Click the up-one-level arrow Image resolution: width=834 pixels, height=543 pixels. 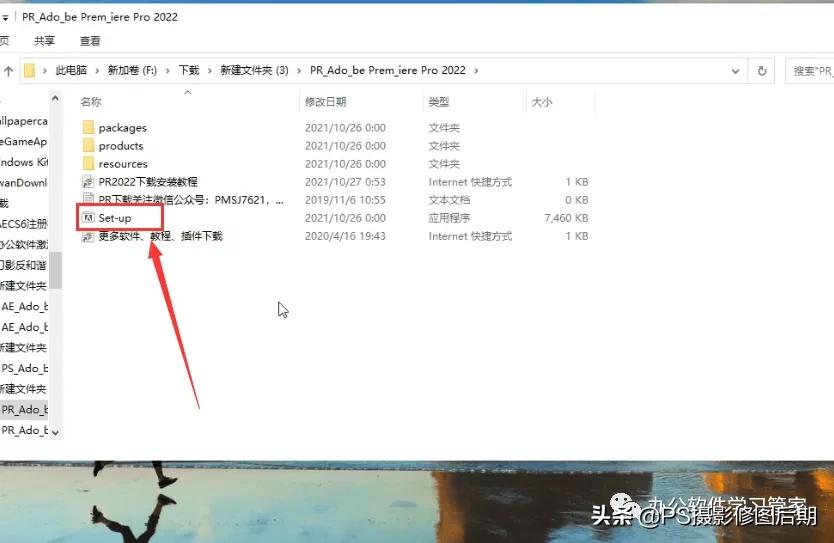[x=9, y=70]
